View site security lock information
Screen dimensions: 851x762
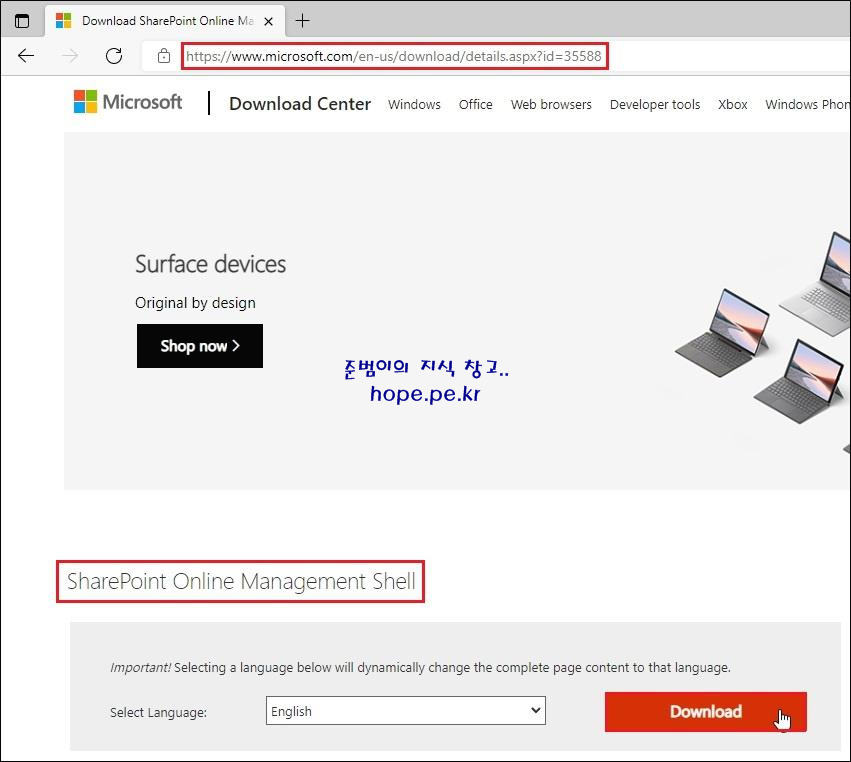coord(164,56)
